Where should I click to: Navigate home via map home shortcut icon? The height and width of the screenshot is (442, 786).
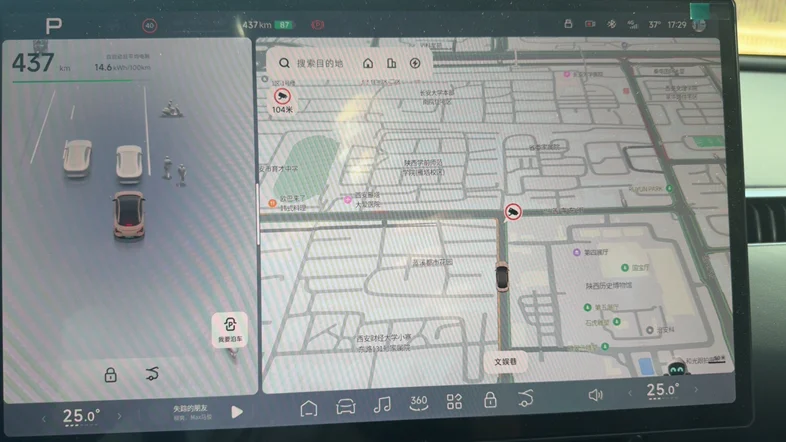[x=368, y=63]
